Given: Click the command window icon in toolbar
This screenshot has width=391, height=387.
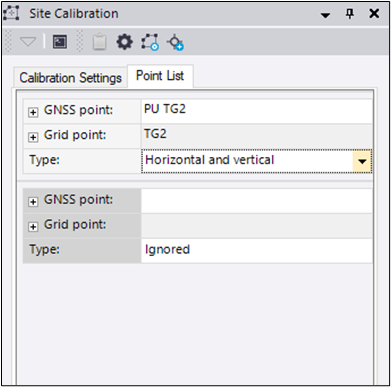Looking at the screenshot, I should tap(60, 42).
